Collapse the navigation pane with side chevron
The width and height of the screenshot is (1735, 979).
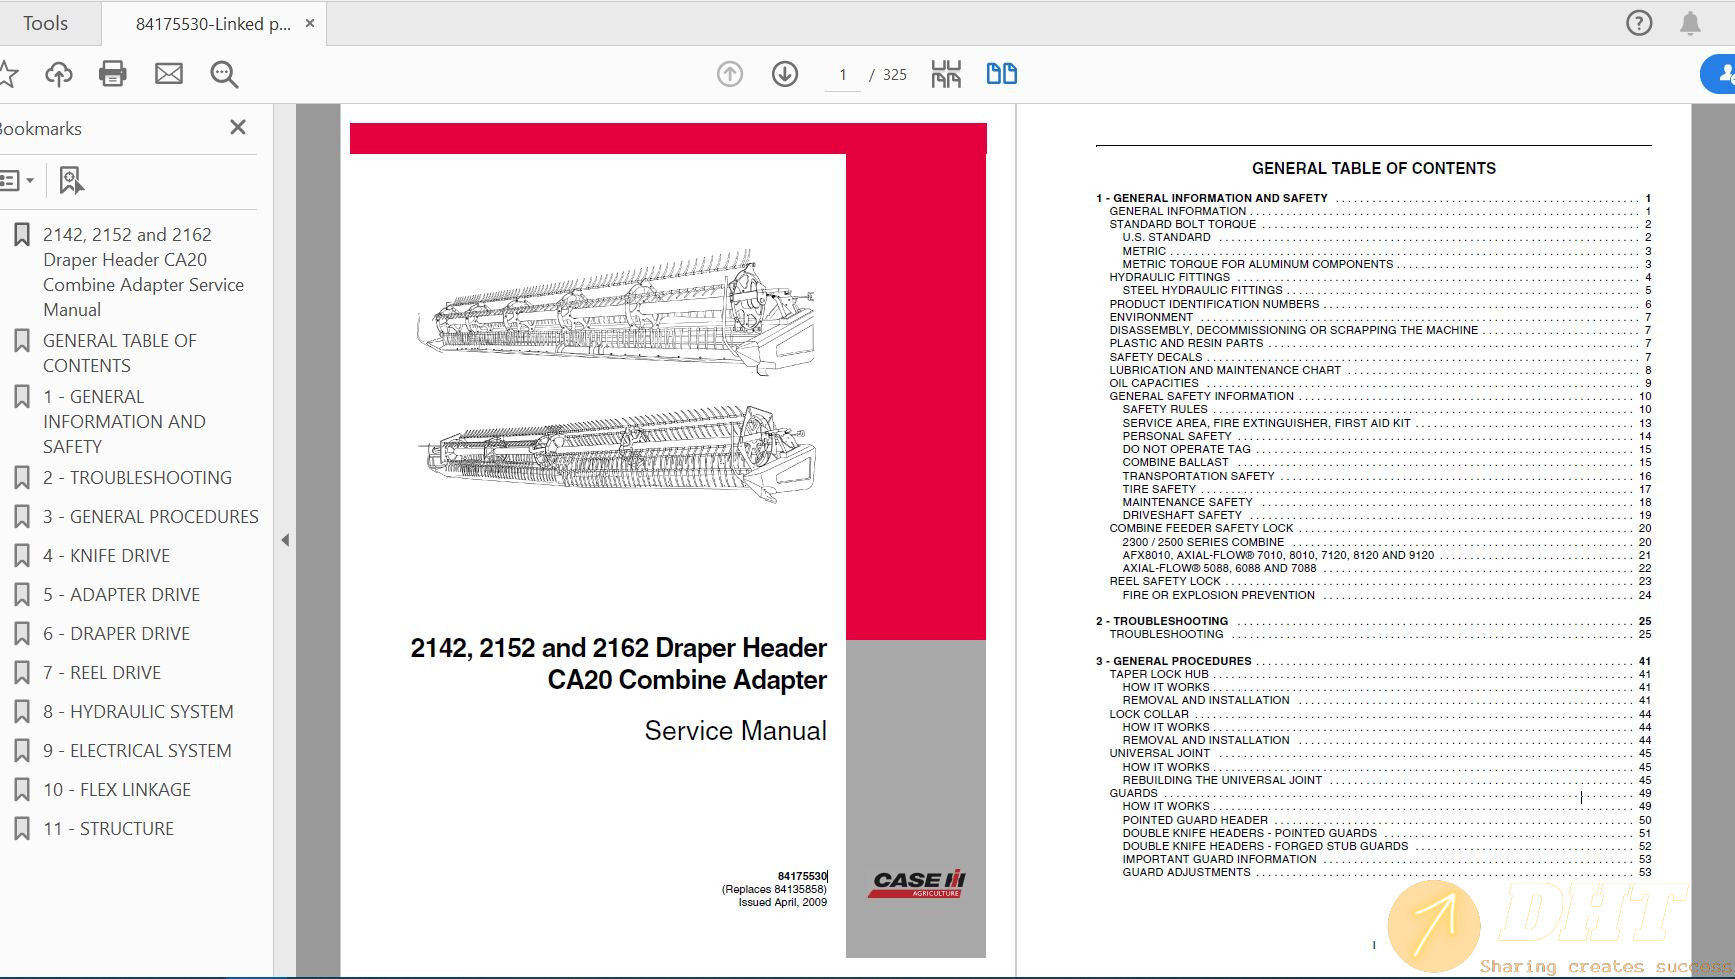pos(285,539)
